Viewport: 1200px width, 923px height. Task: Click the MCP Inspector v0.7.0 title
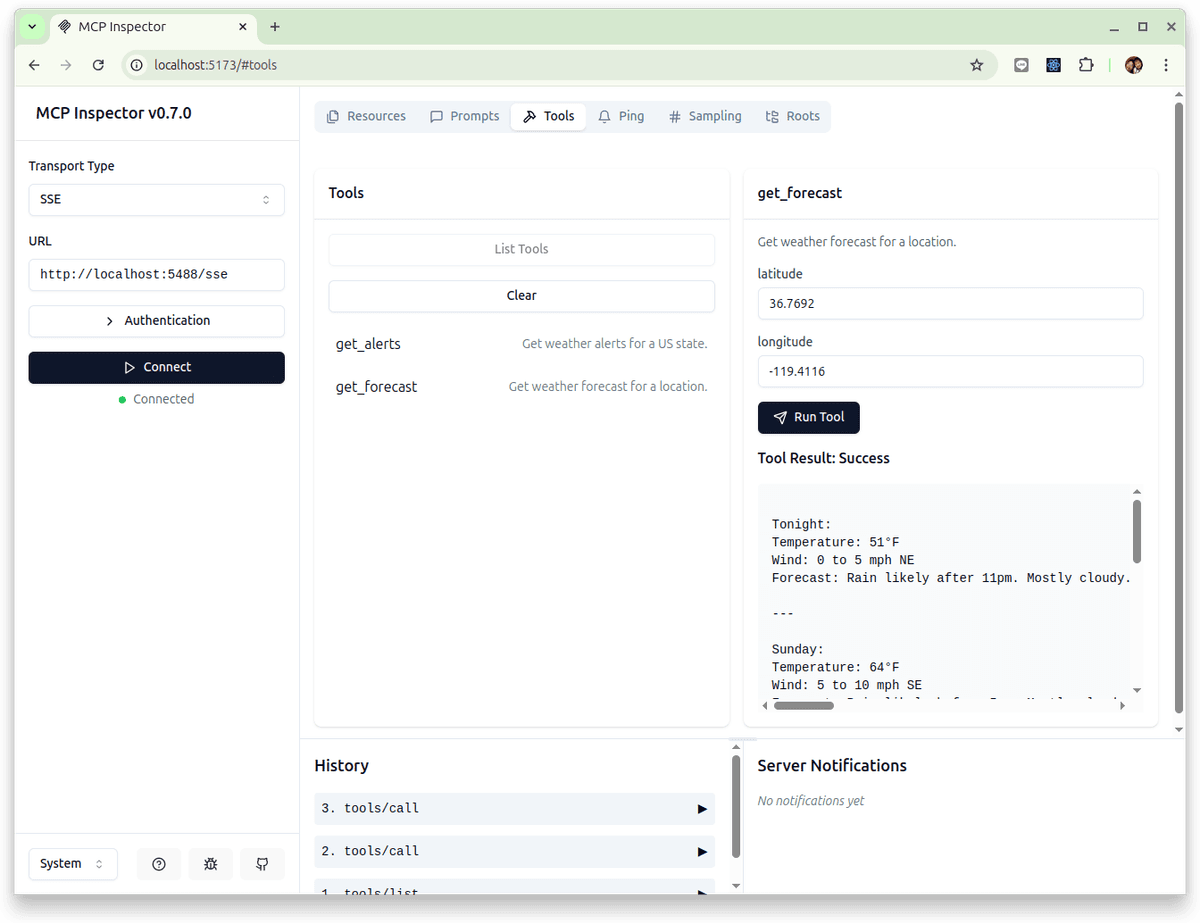pyautogui.click(x=114, y=113)
